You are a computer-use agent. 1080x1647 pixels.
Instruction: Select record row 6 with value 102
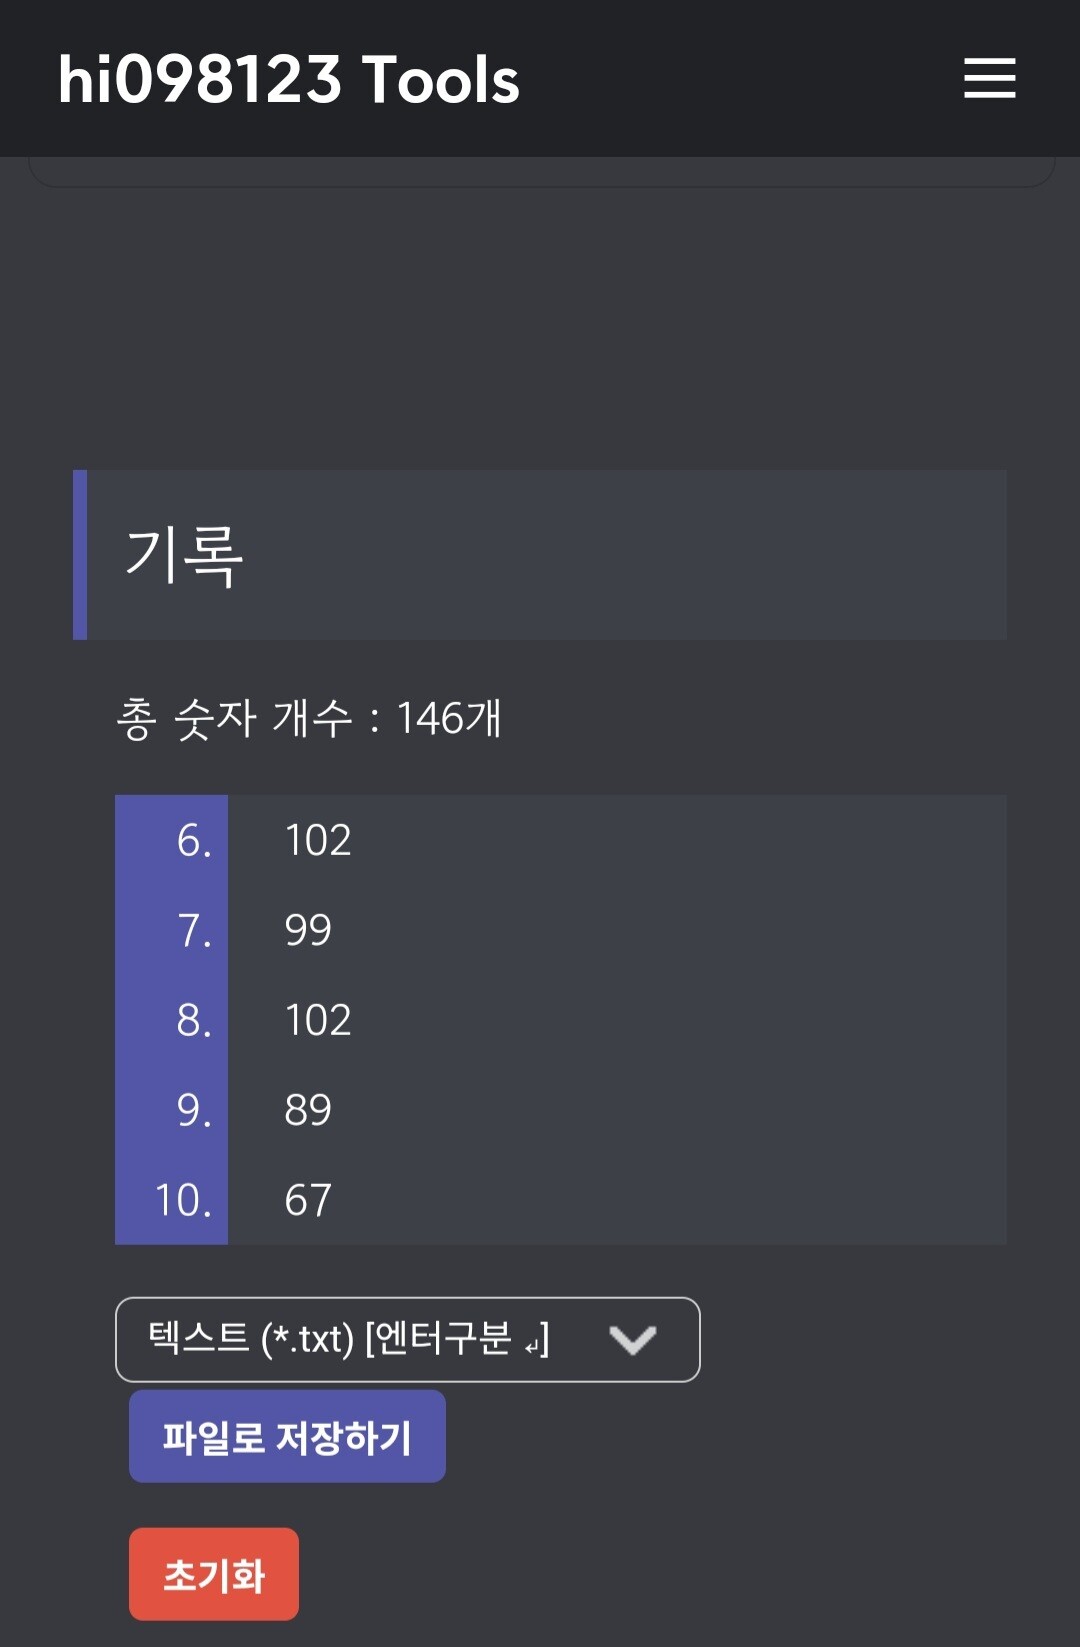click(x=560, y=840)
